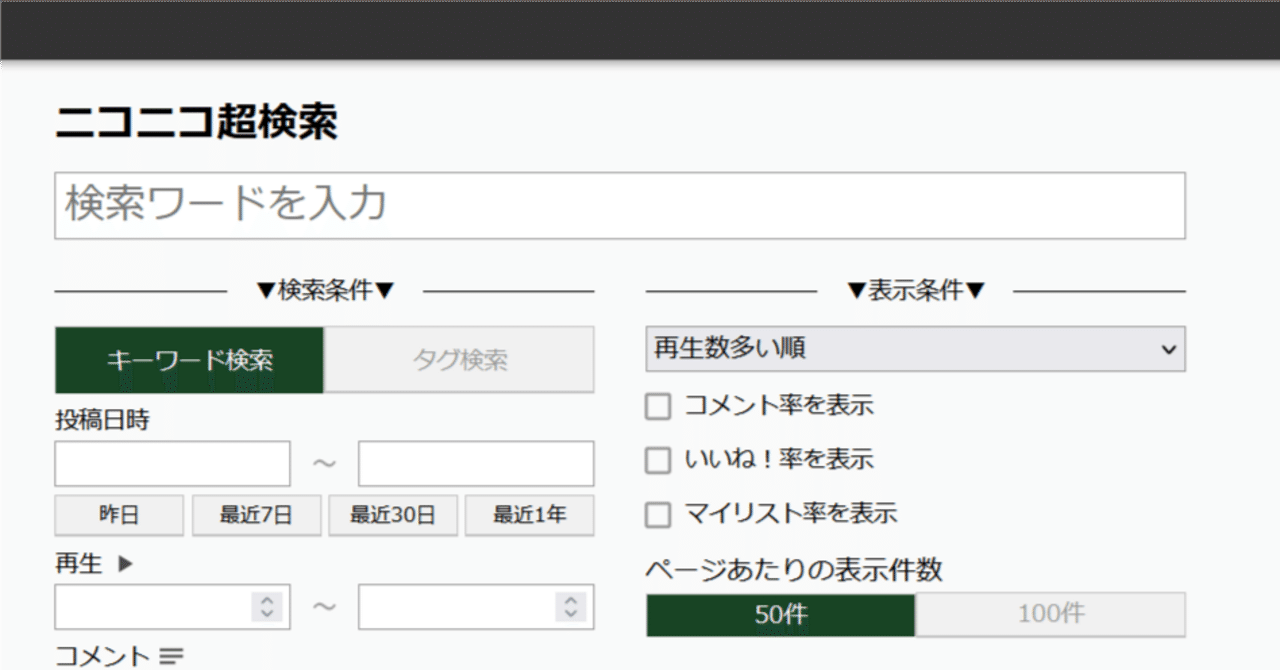The width and height of the screenshot is (1280, 670).
Task: Set the date range to 昨日
Action: pos(119,515)
